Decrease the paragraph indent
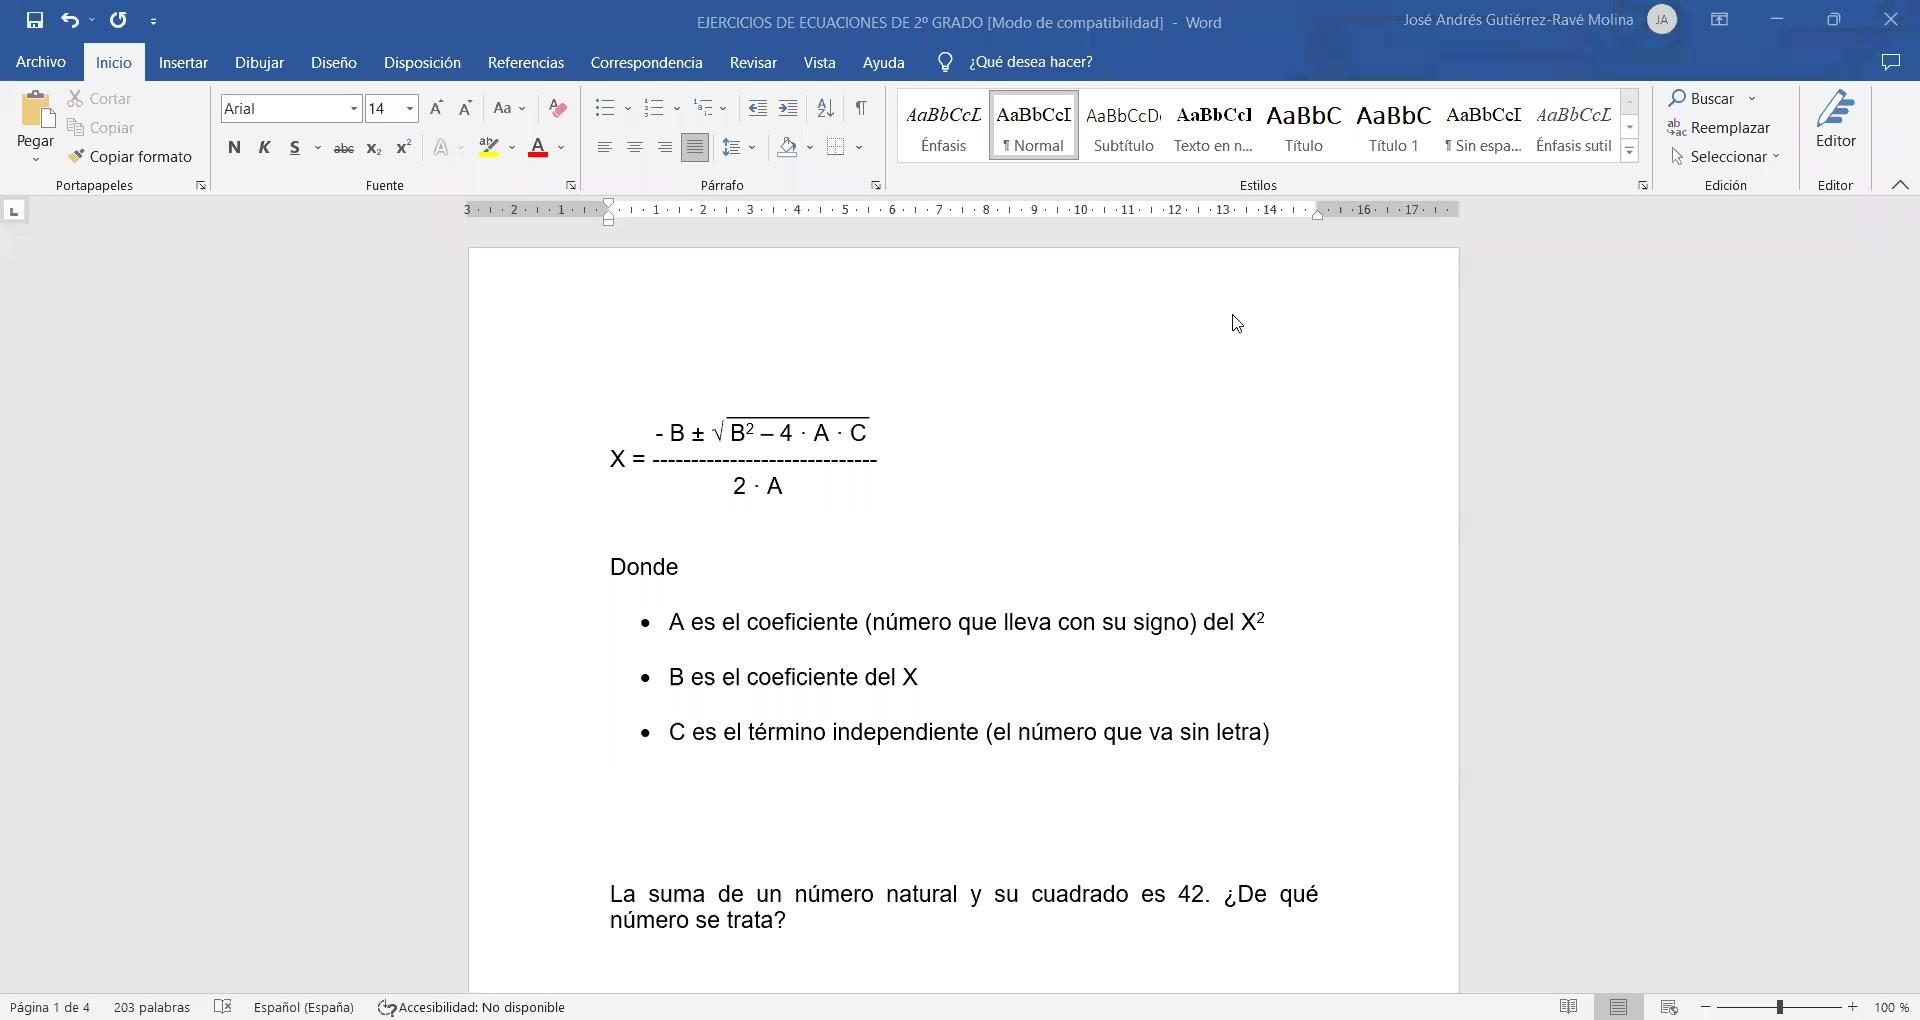Viewport: 1920px width, 1020px height. [x=758, y=108]
